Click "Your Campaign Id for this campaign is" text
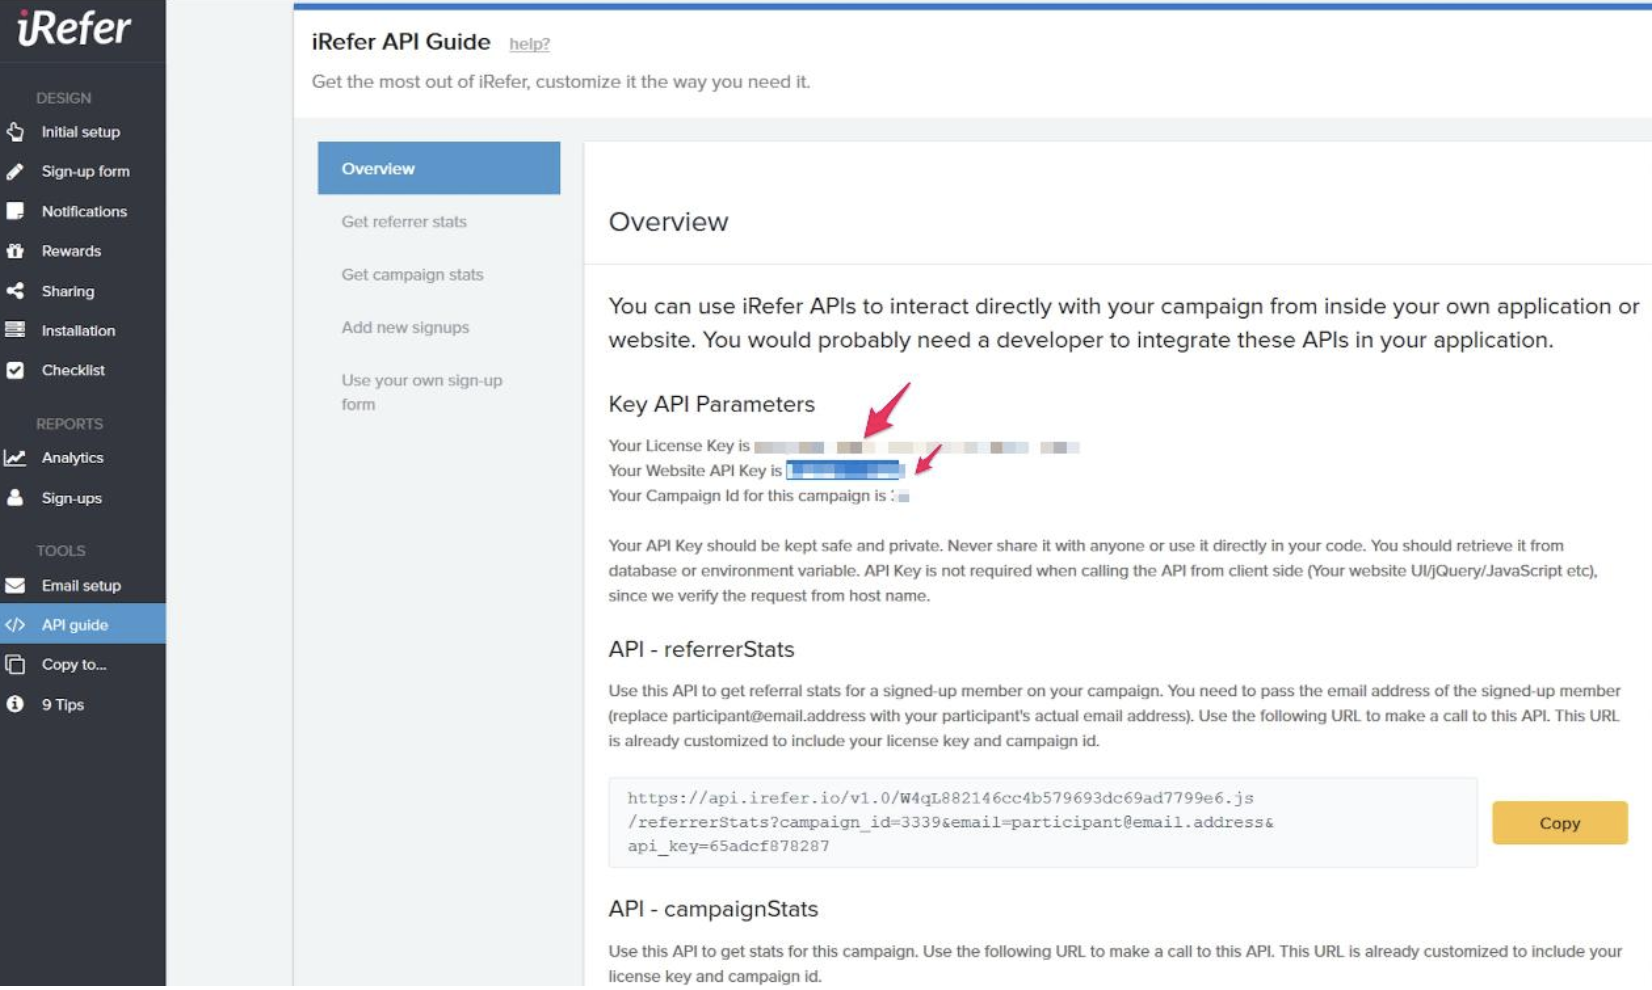 [x=747, y=496]
